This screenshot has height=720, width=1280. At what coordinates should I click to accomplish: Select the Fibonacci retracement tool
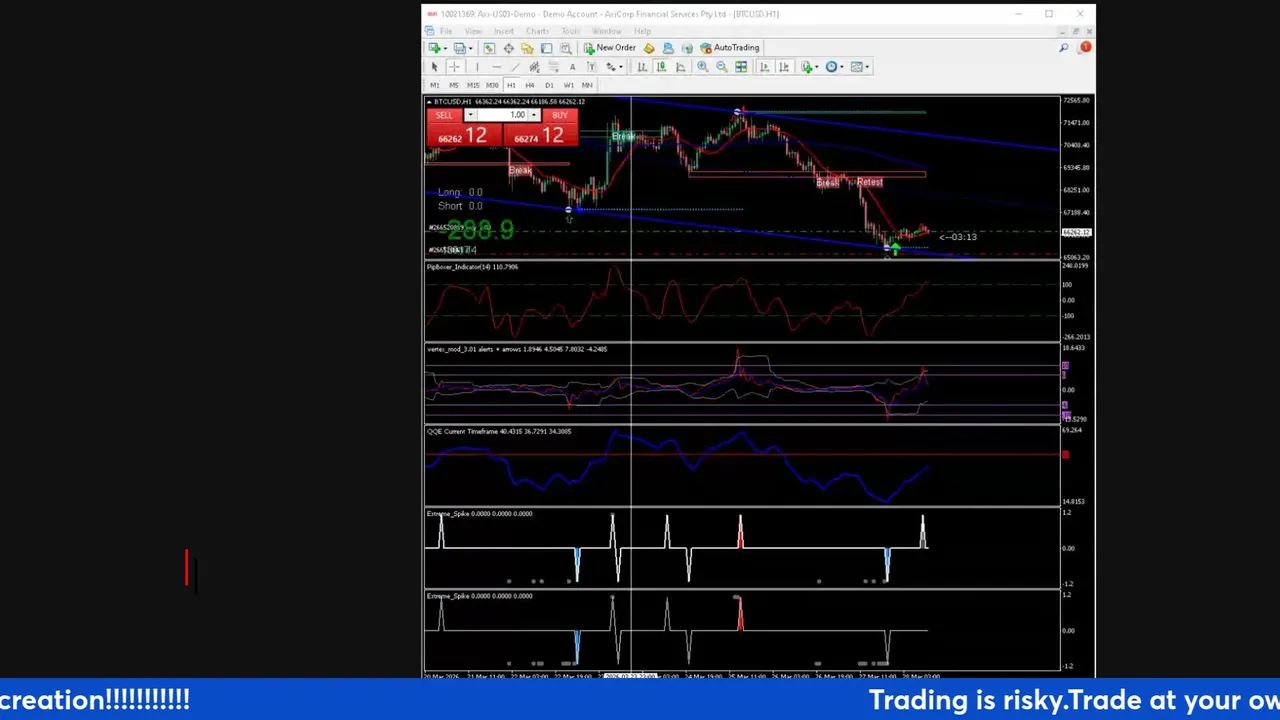point(553,67)
